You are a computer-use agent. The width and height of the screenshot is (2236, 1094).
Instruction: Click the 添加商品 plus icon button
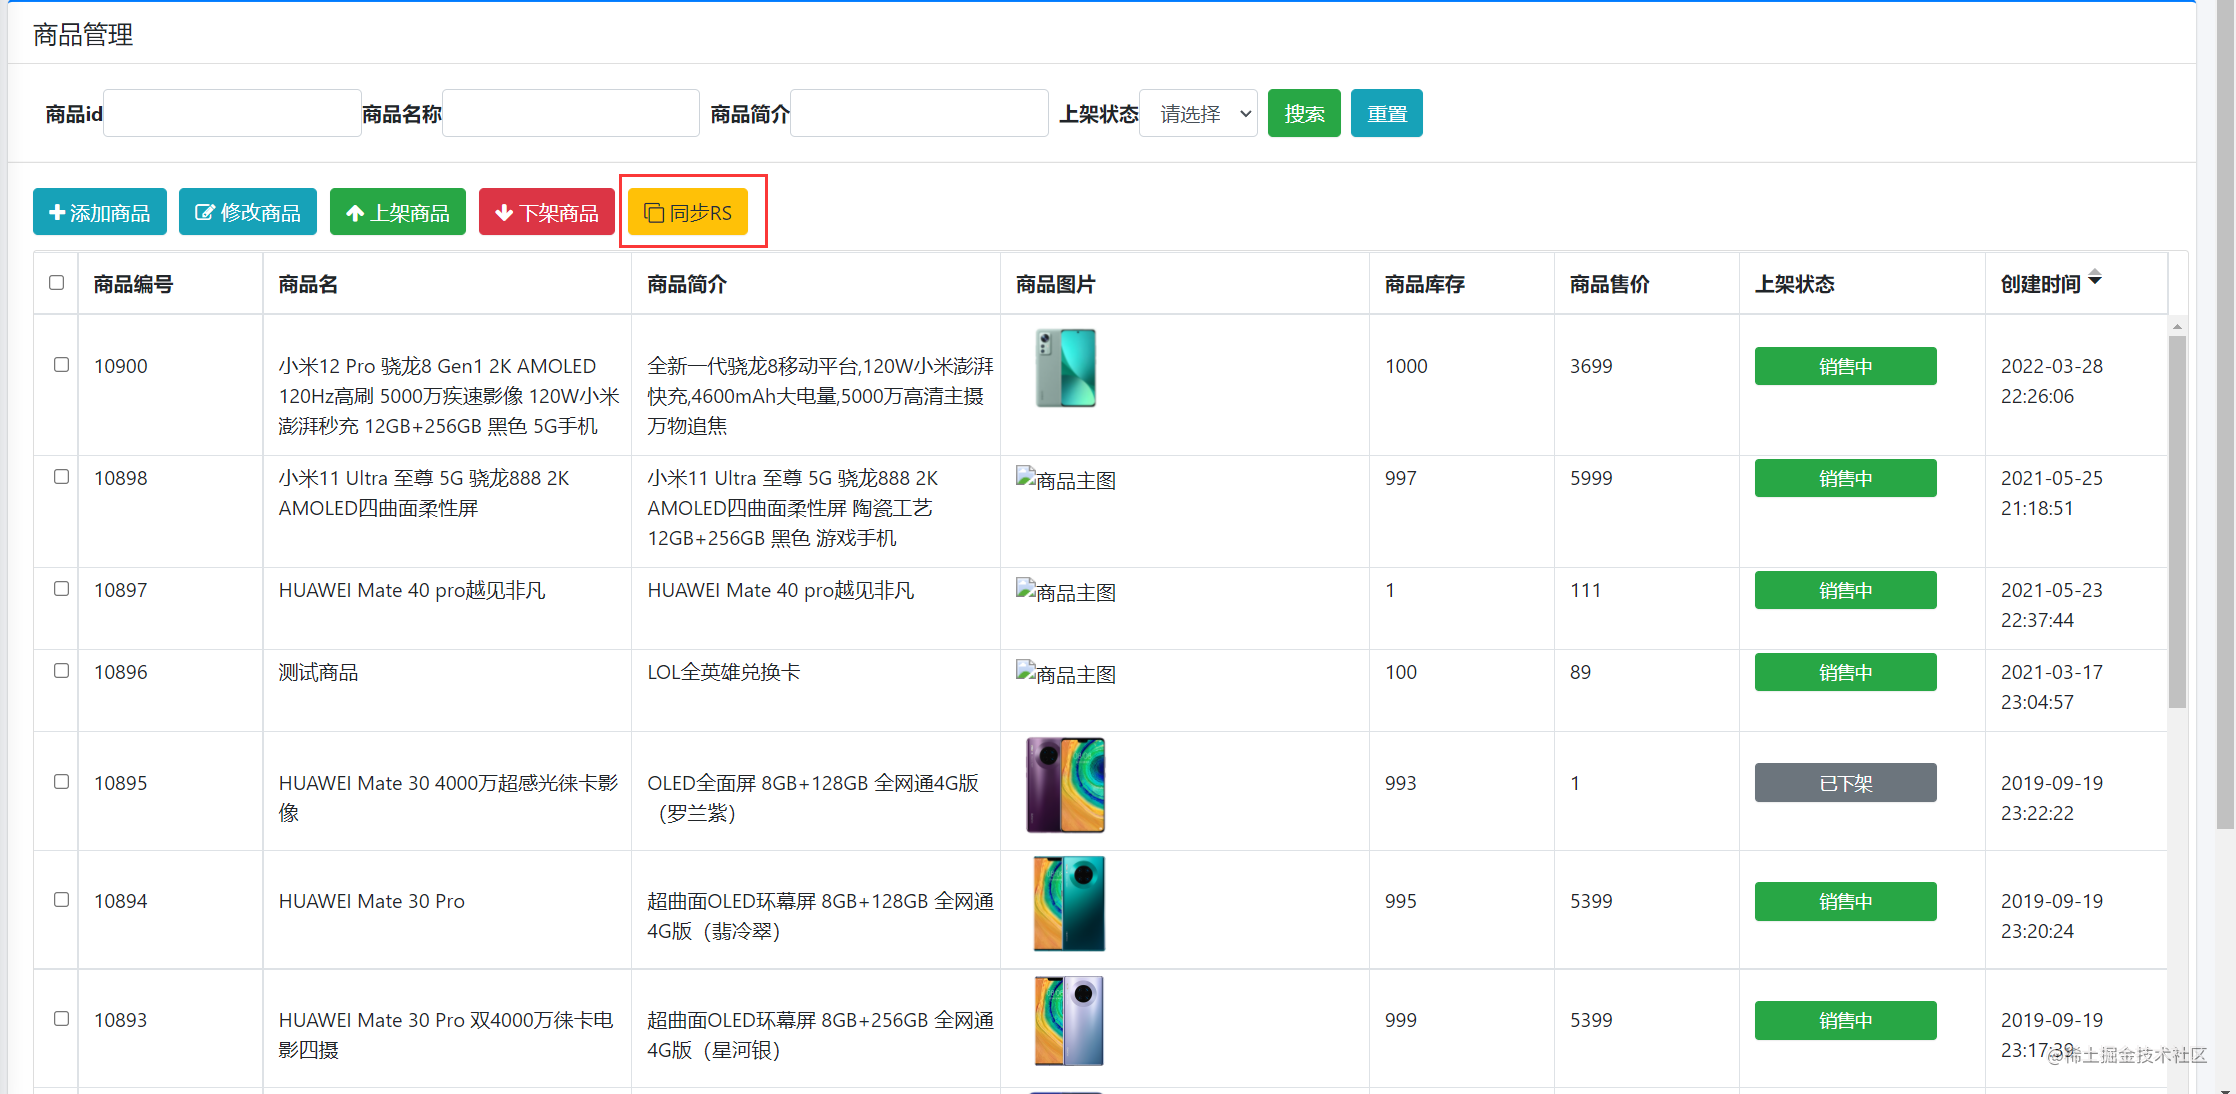pos(100,212)
